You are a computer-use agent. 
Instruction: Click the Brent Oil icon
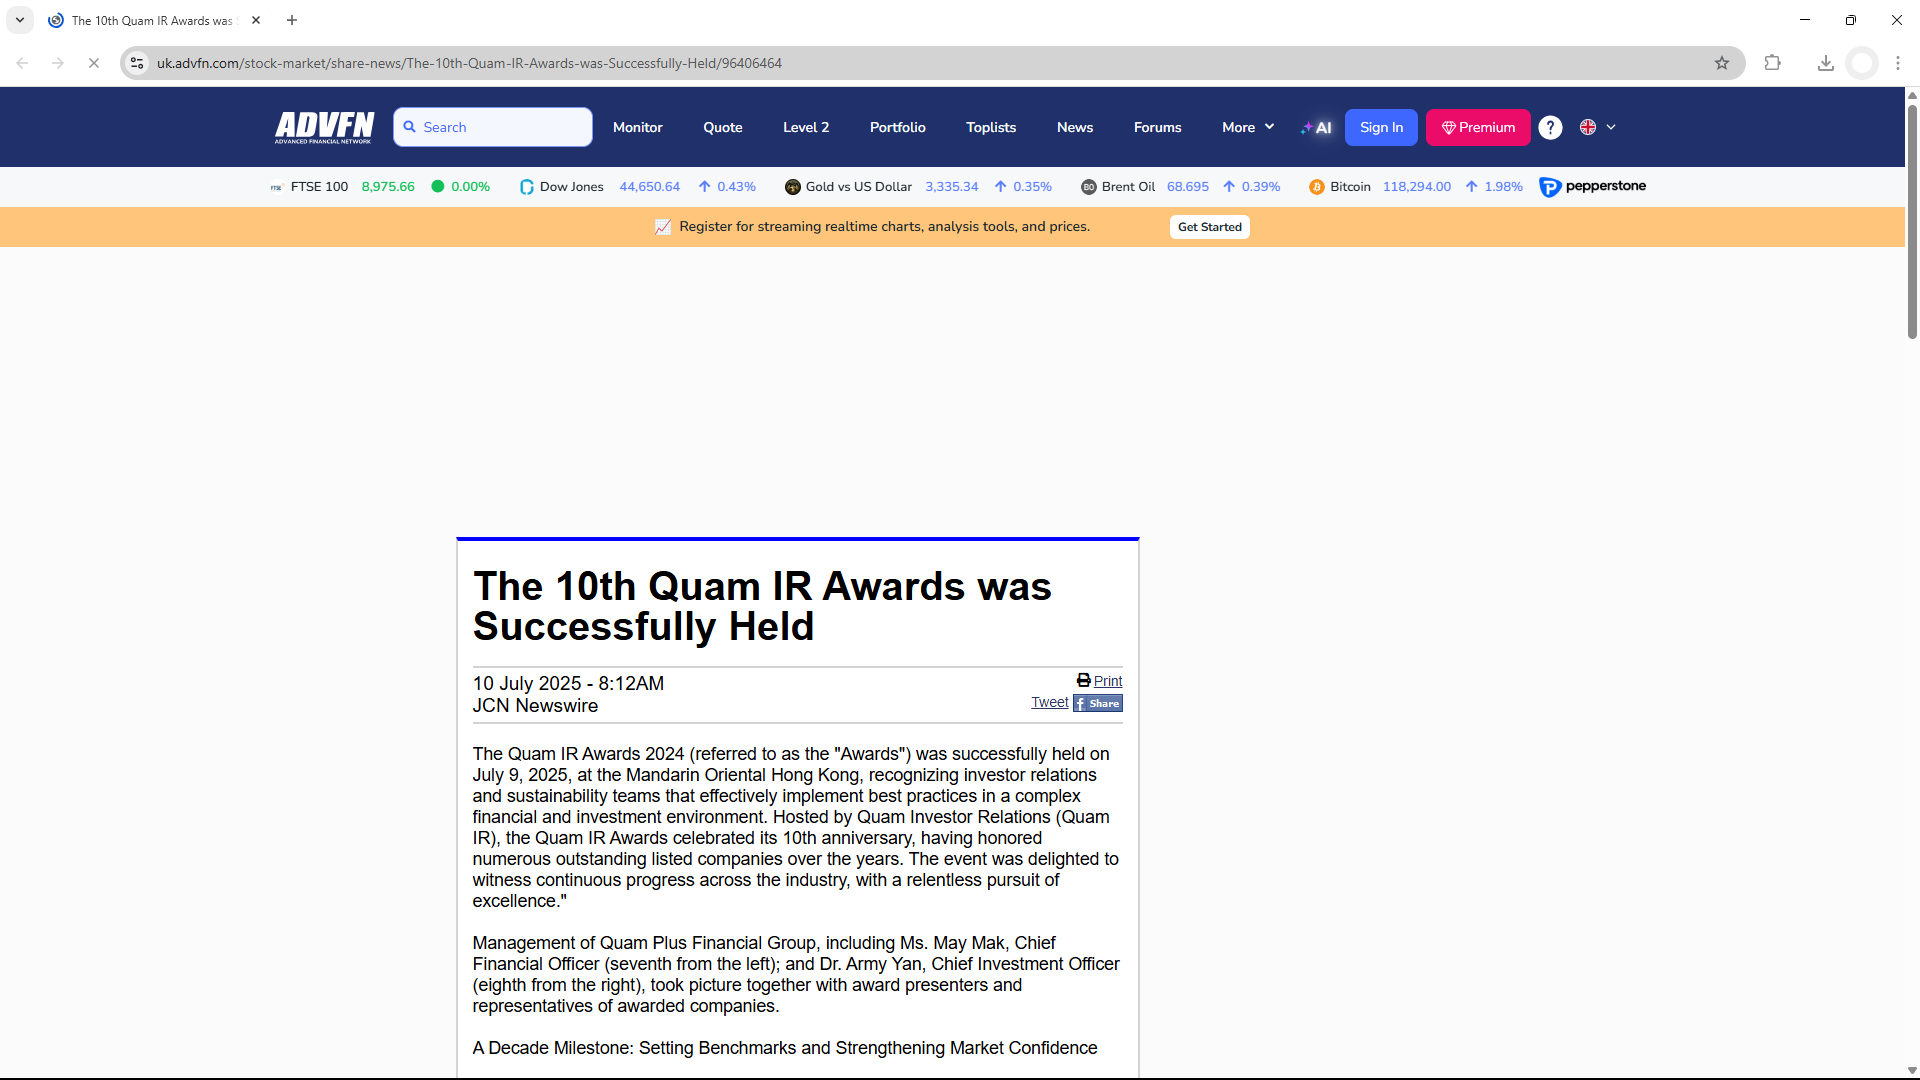click(x=1089, y=187)
